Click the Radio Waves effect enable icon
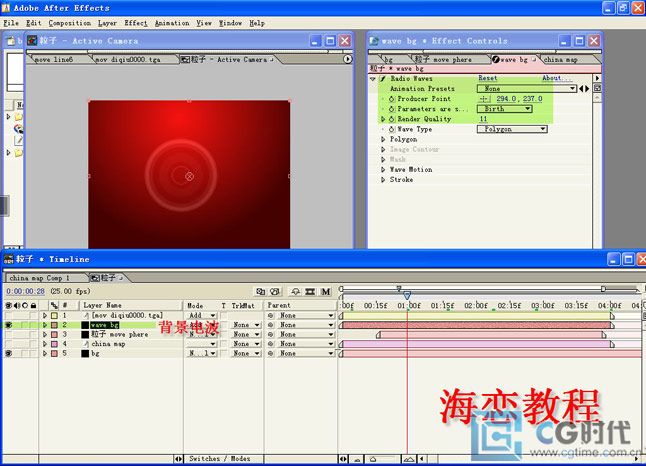646x466 pixels. 383,78
